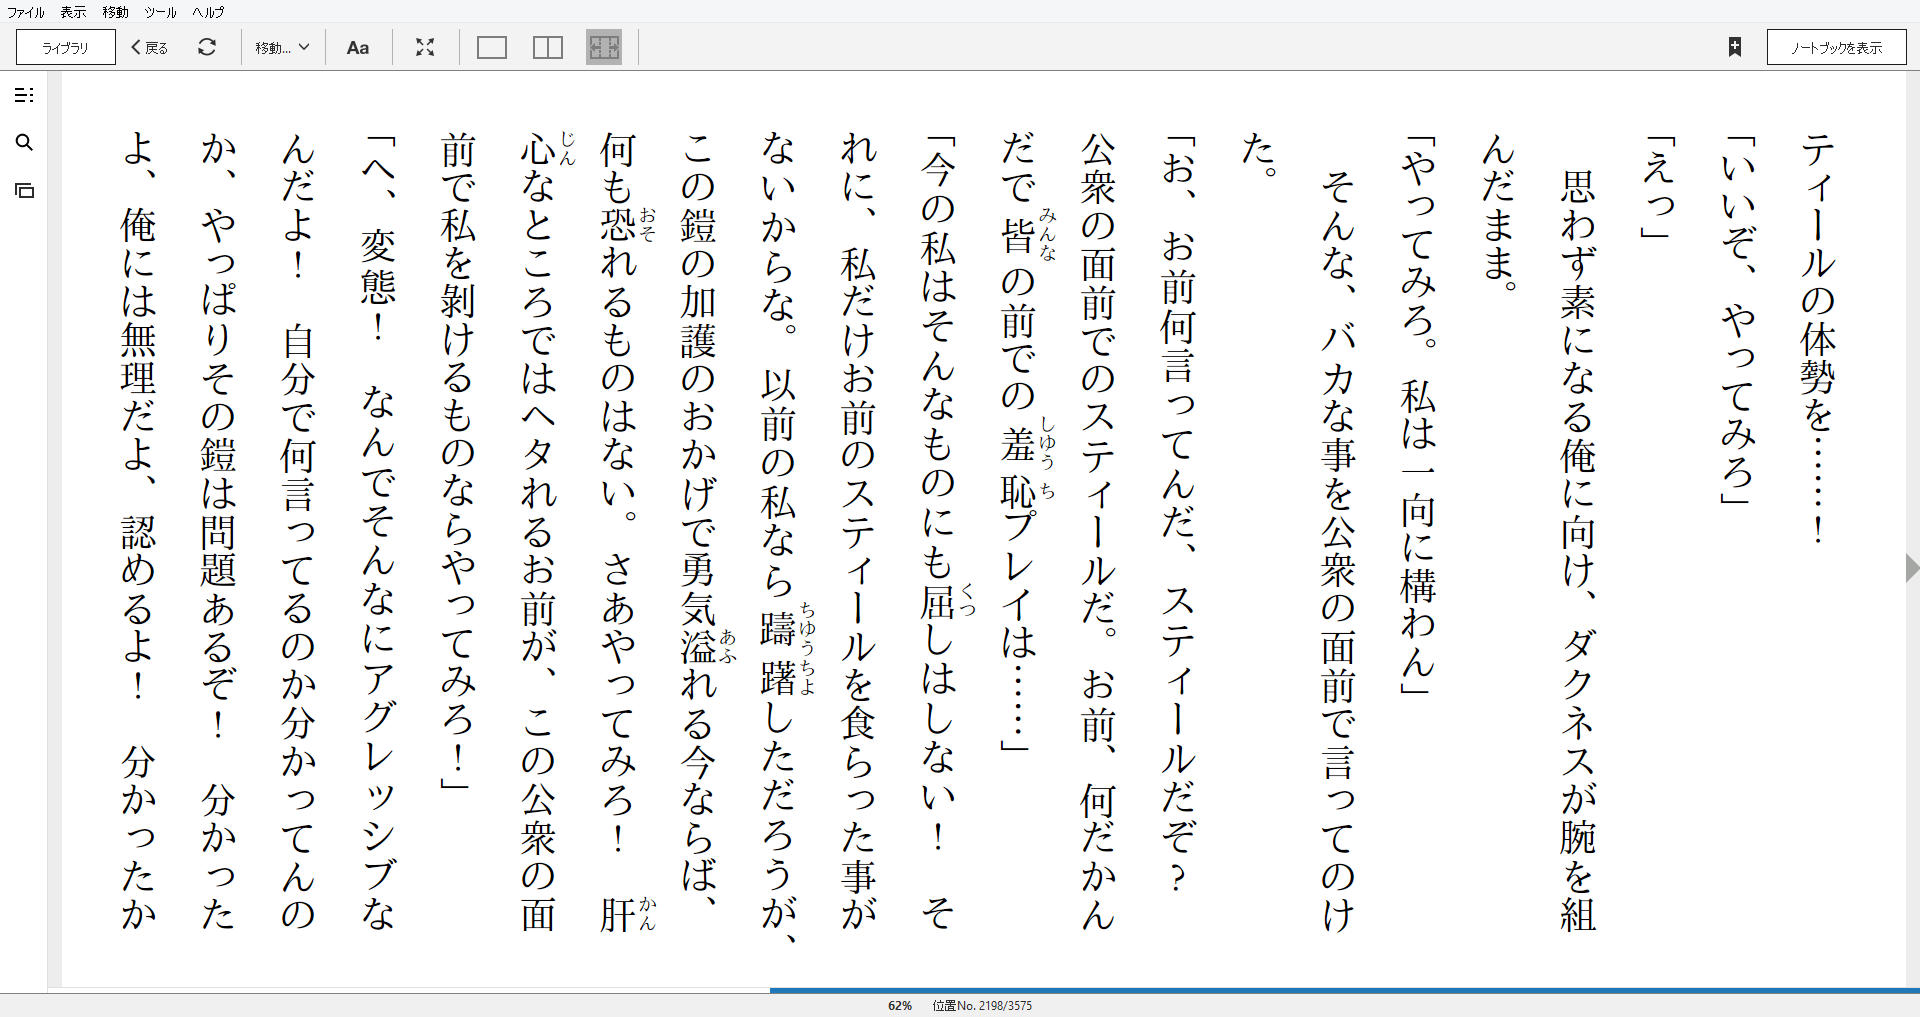Open the ツール menu

[158, 12]
